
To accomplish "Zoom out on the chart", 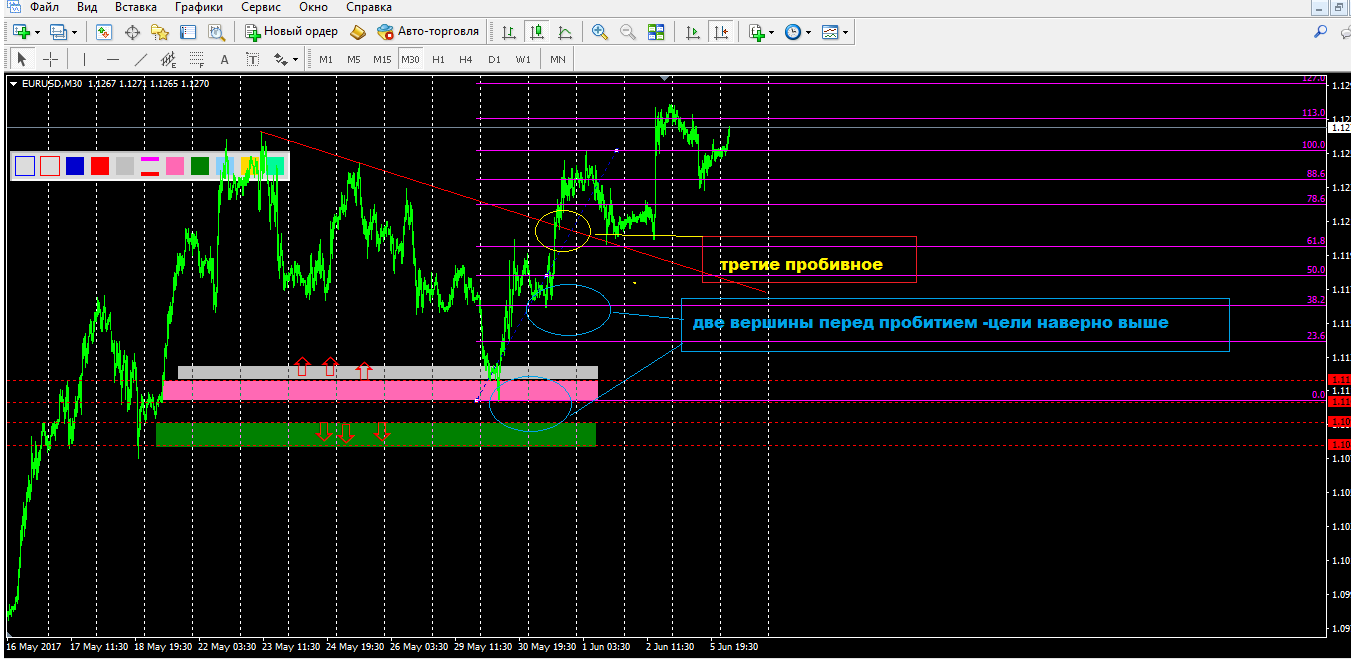I will tap(628, 32).
